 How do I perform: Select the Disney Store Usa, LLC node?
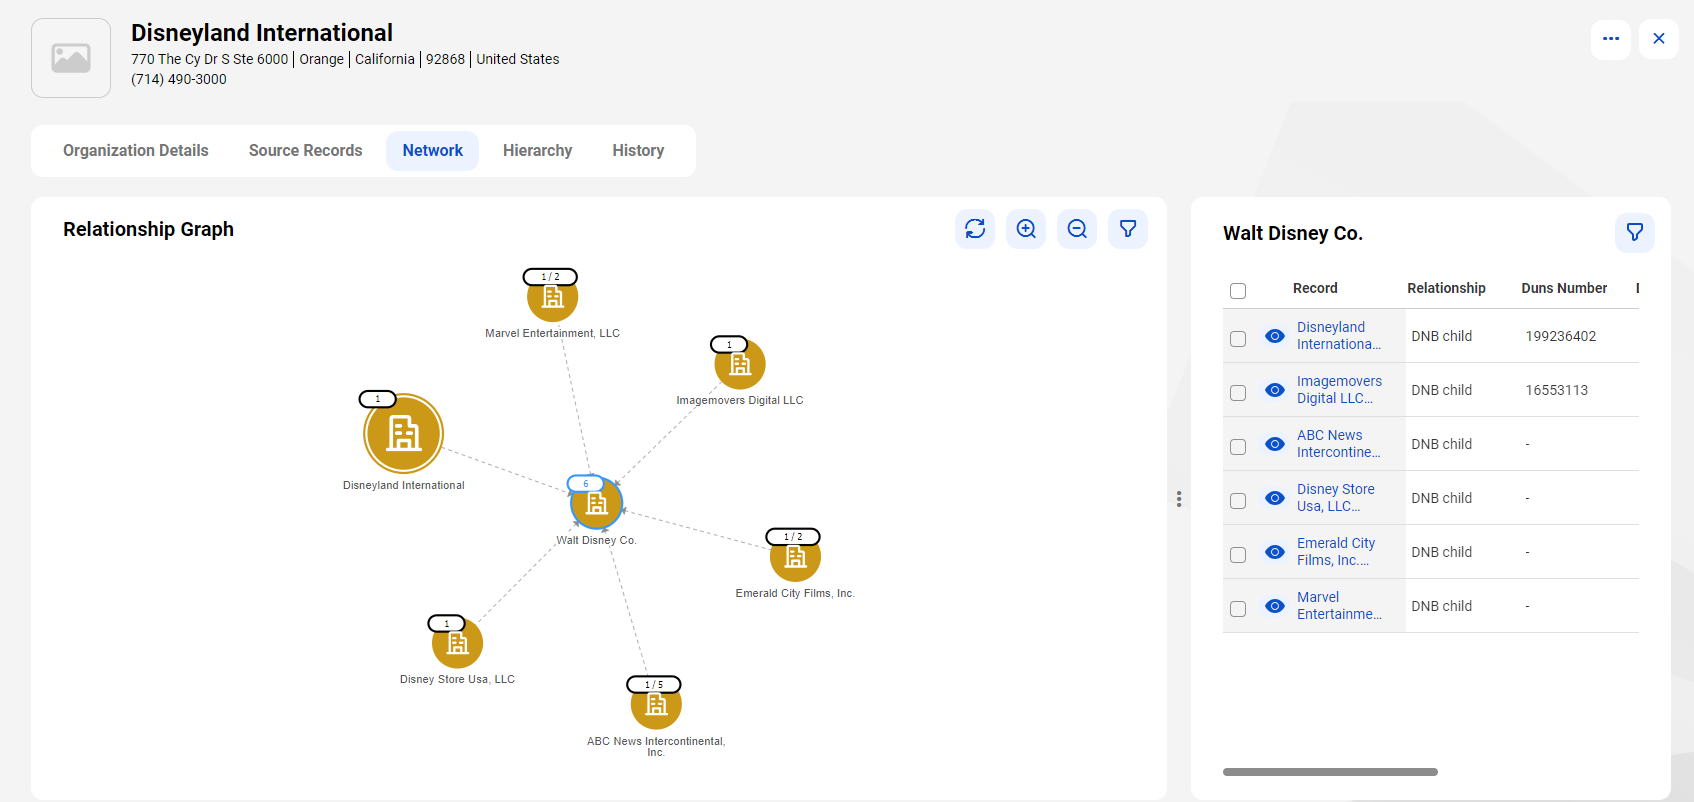point(457,643)
